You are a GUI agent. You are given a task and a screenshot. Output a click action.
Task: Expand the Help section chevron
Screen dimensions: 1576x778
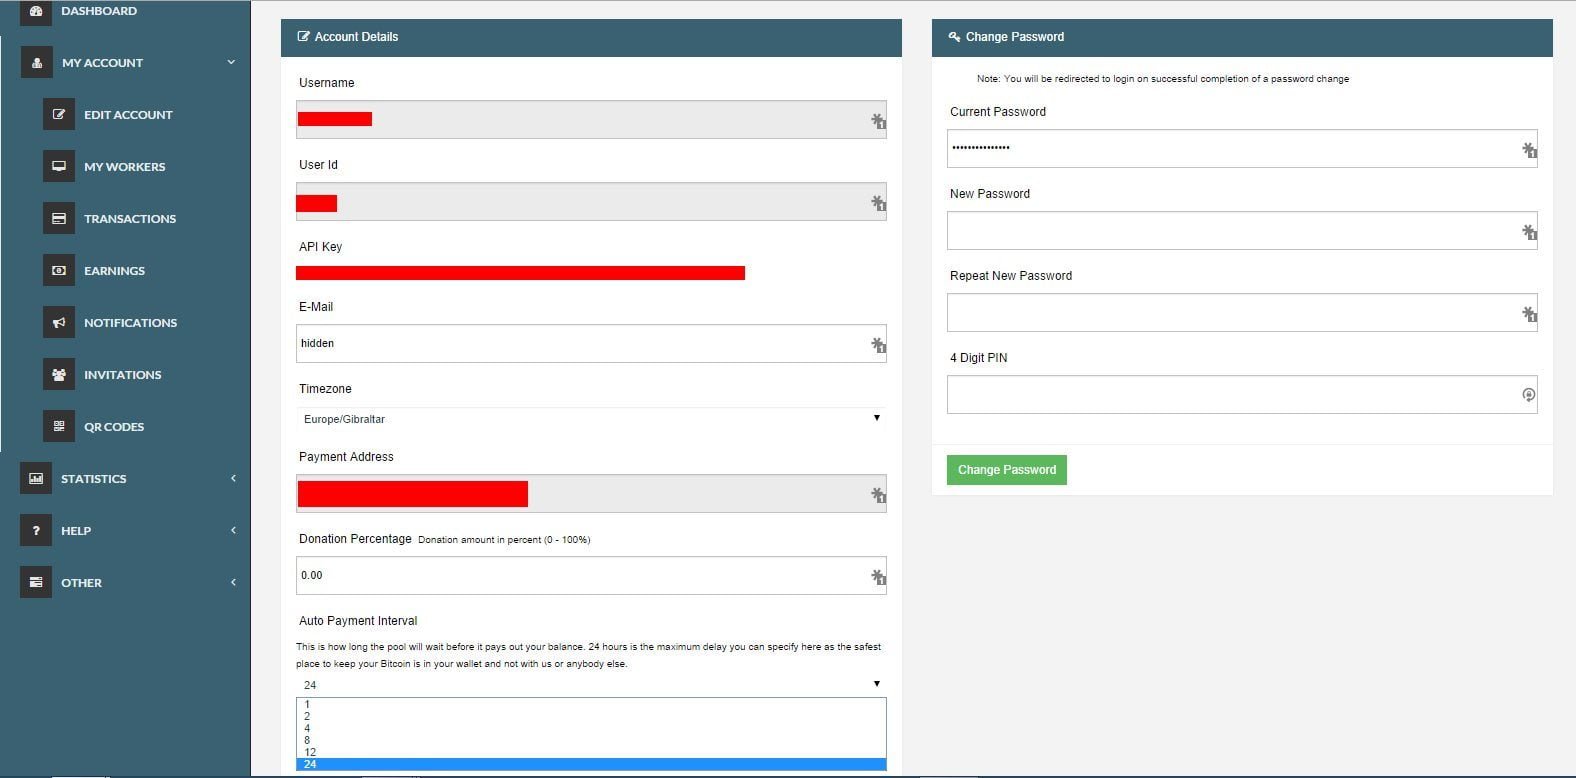[233, 530]
